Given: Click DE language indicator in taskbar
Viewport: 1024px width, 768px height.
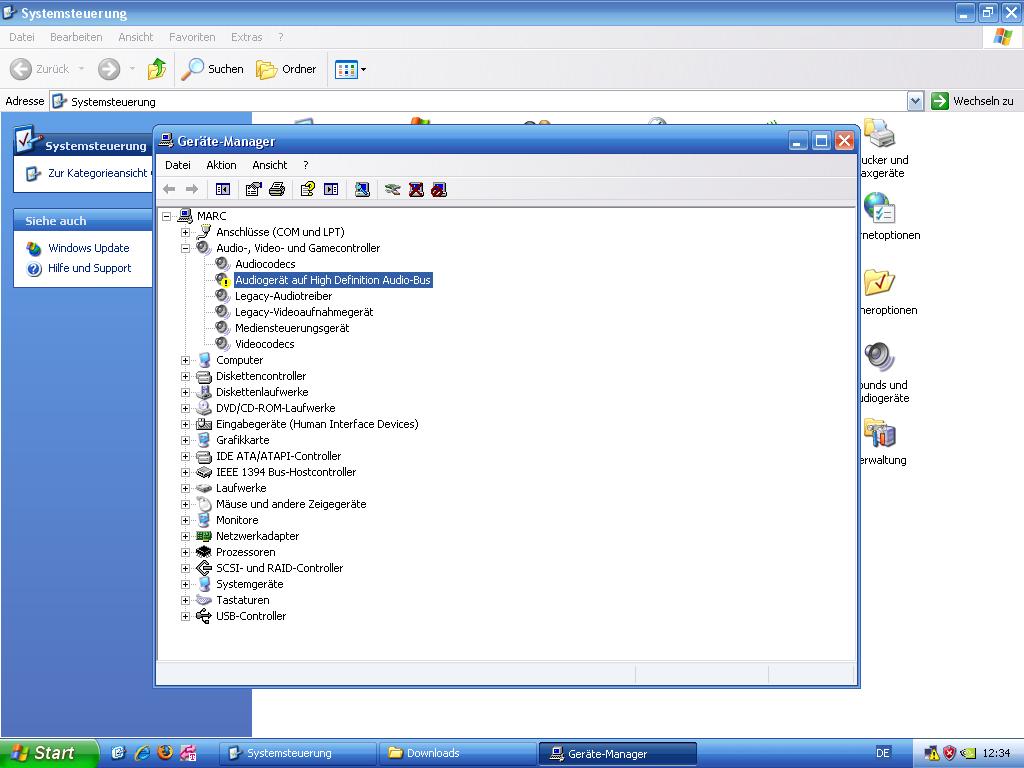Looking at the screenshot, I should pos(882,753).
